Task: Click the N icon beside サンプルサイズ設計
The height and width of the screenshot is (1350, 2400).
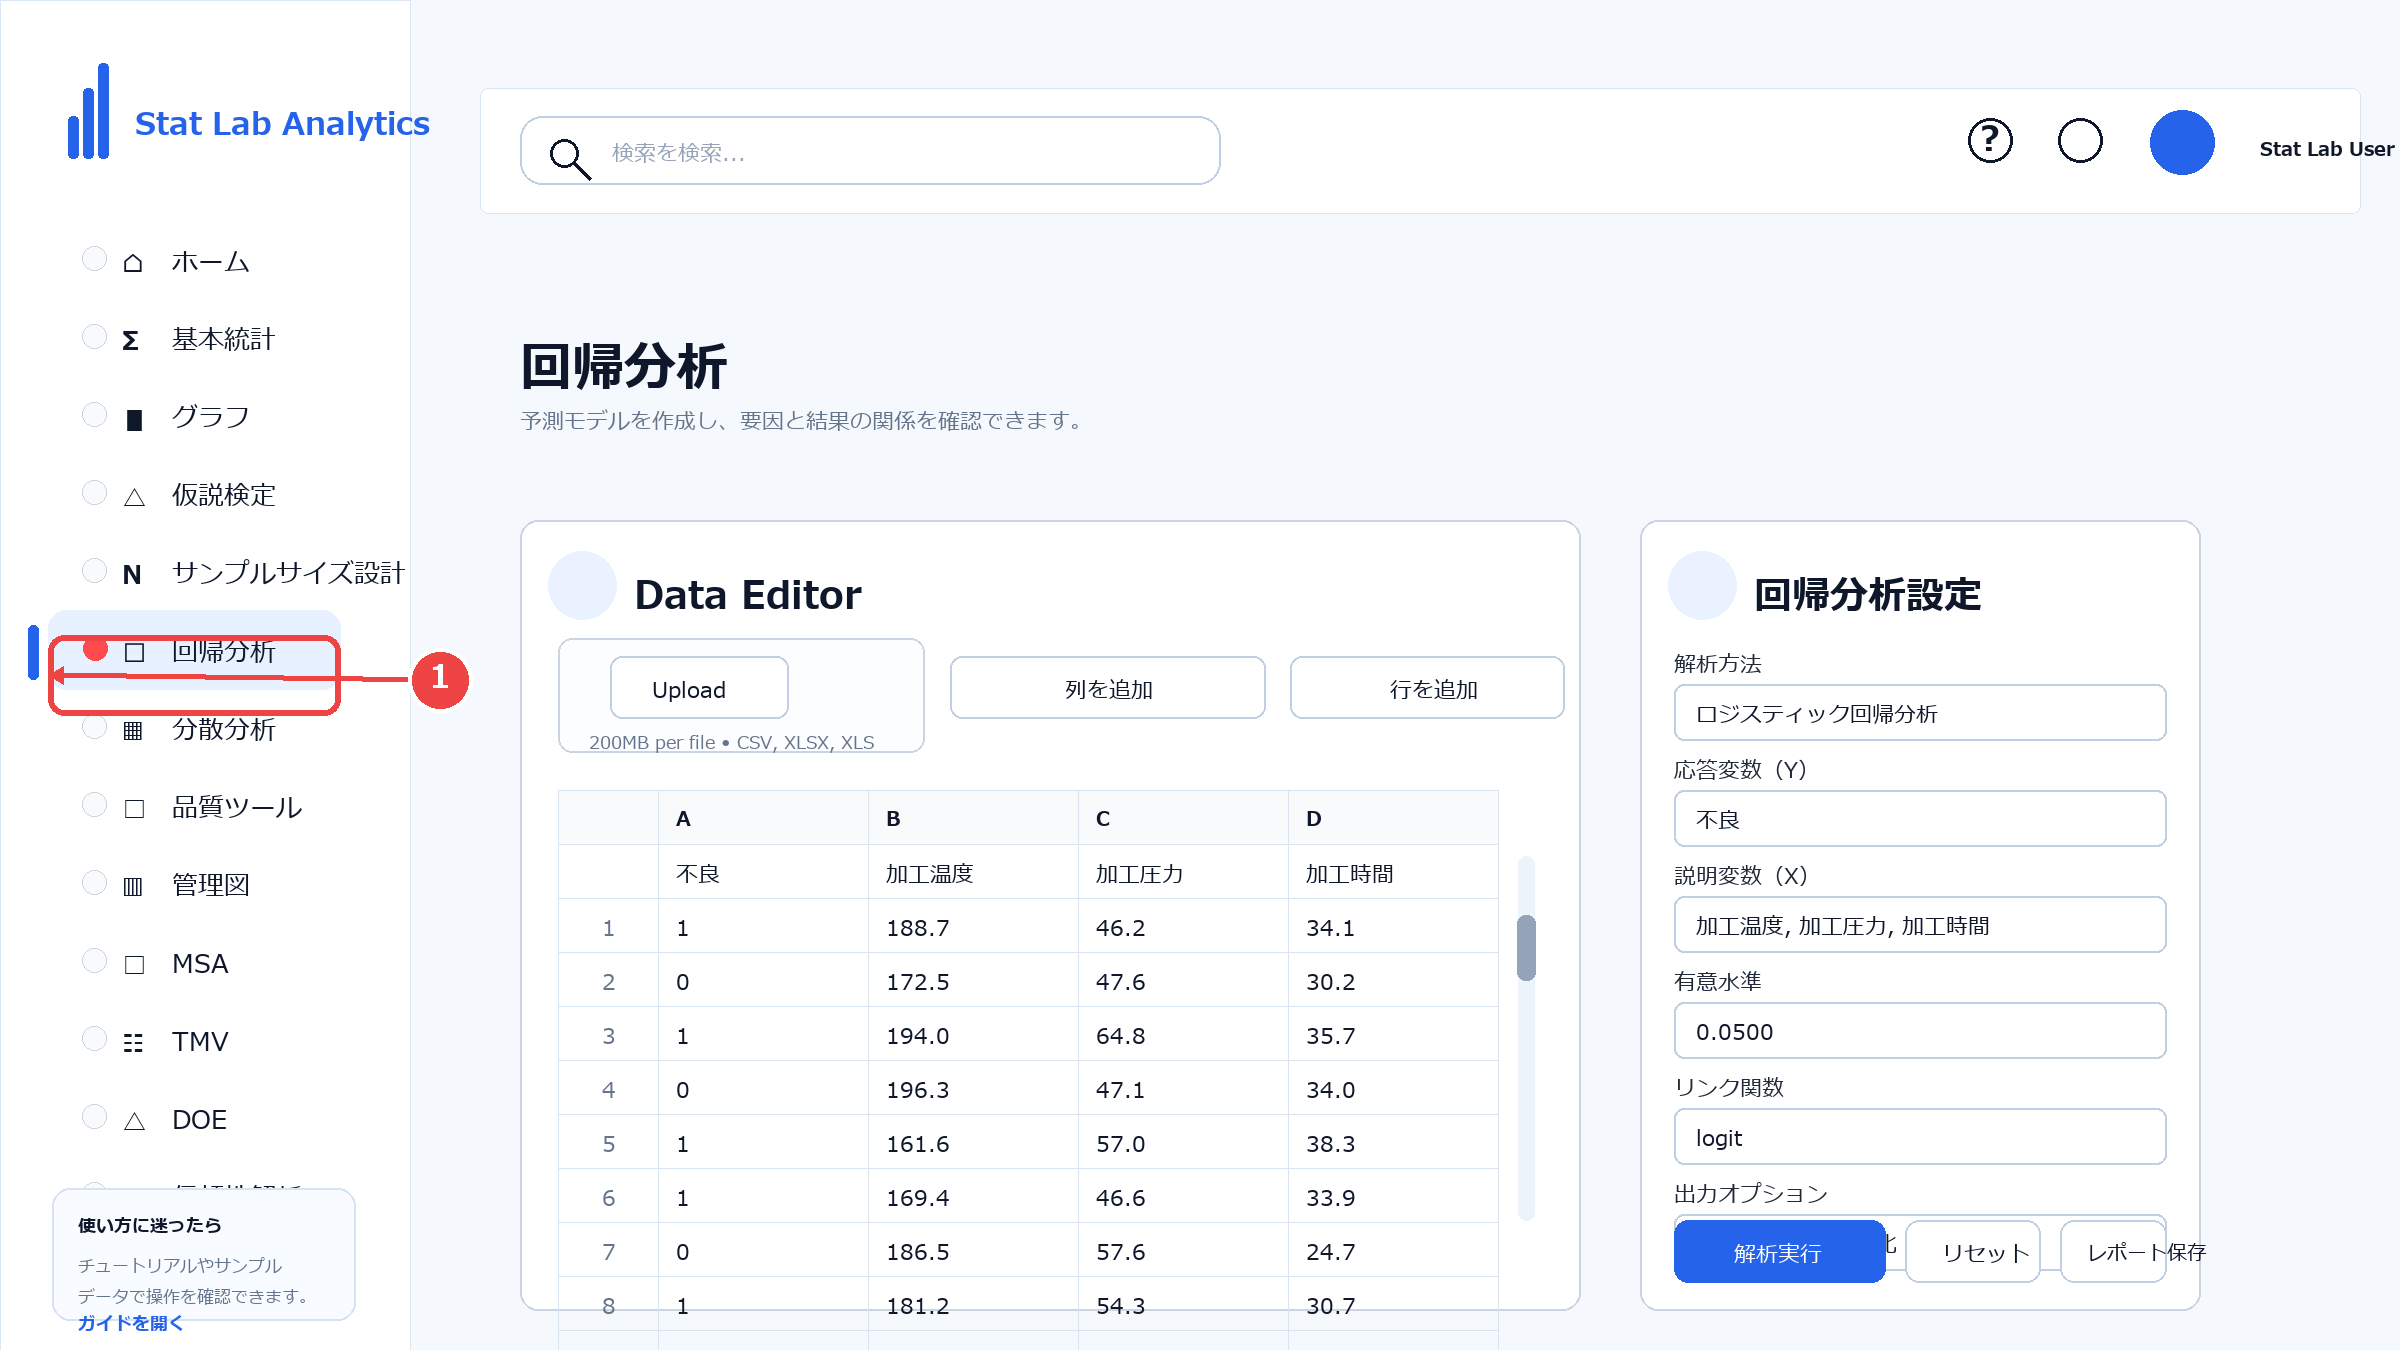Action: click(x=132, y=574)
